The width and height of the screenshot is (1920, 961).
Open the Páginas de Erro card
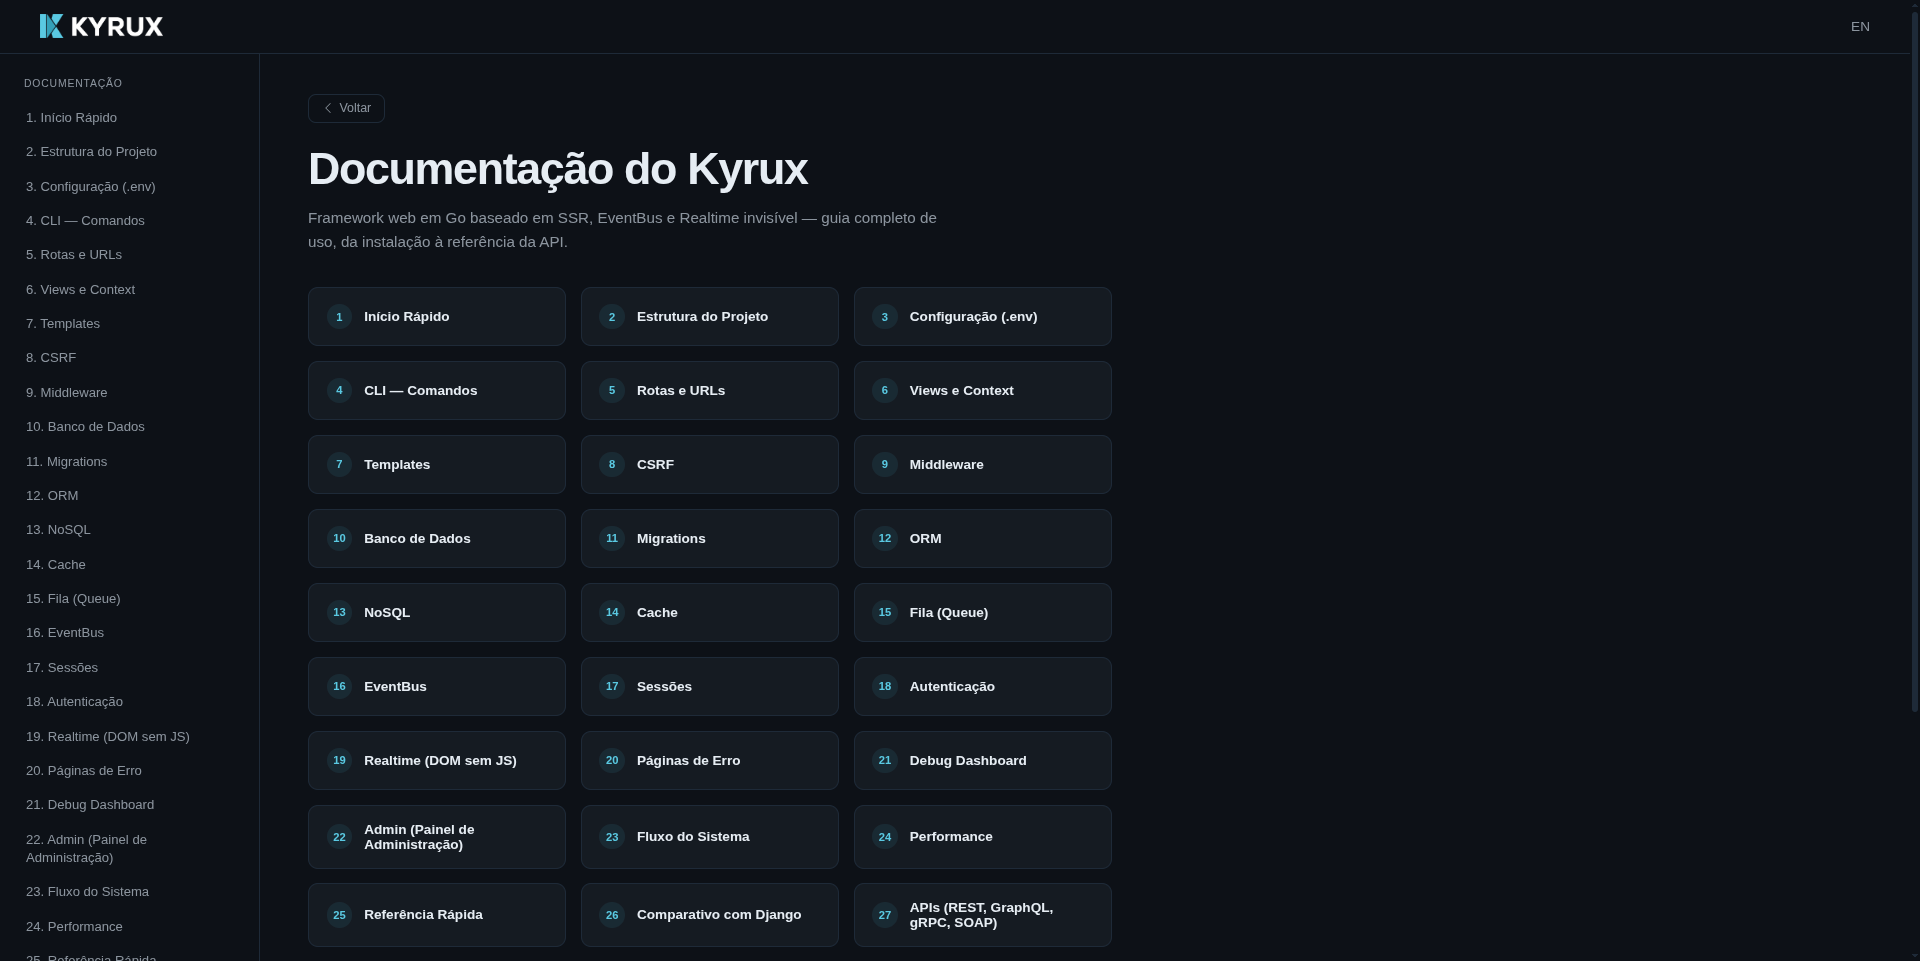click(710, 761)
